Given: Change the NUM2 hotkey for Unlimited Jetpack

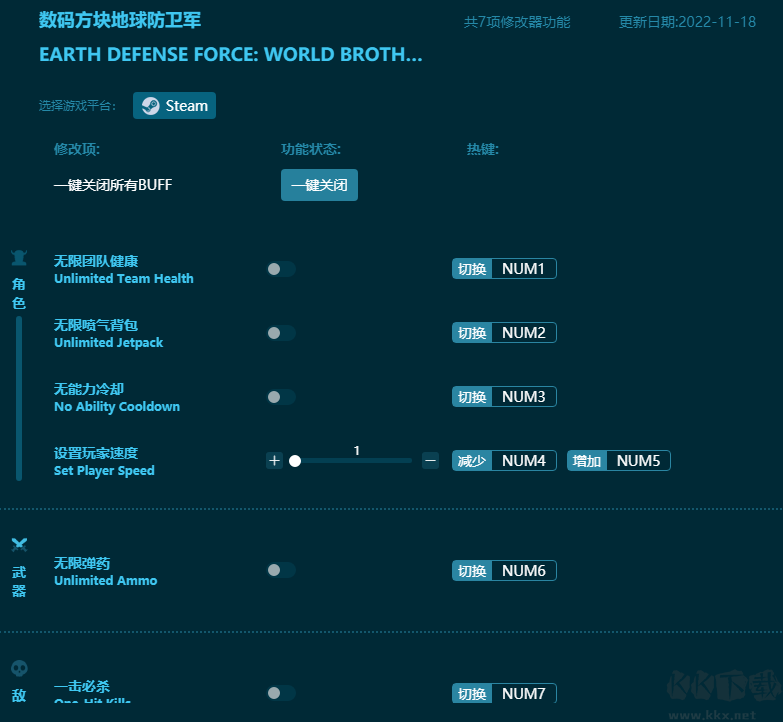Looking at the screenshot, I should point(523,333).
